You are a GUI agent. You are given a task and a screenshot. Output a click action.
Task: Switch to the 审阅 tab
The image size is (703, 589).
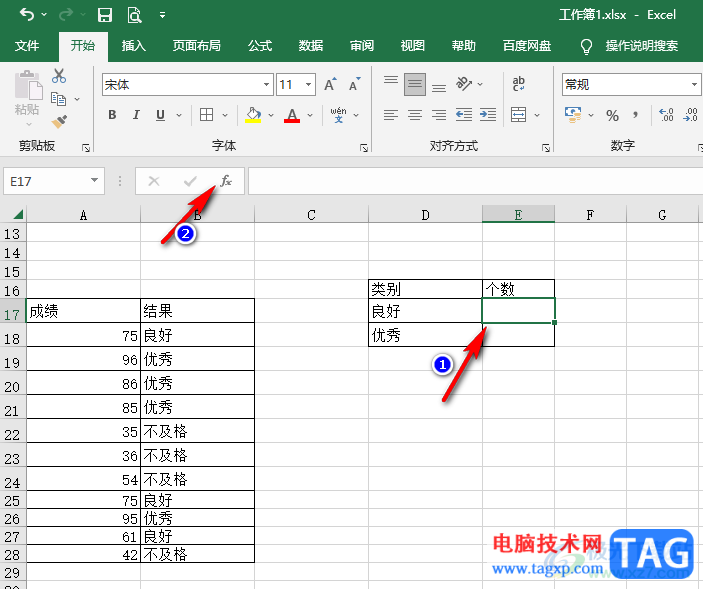[x=362, y=46]
